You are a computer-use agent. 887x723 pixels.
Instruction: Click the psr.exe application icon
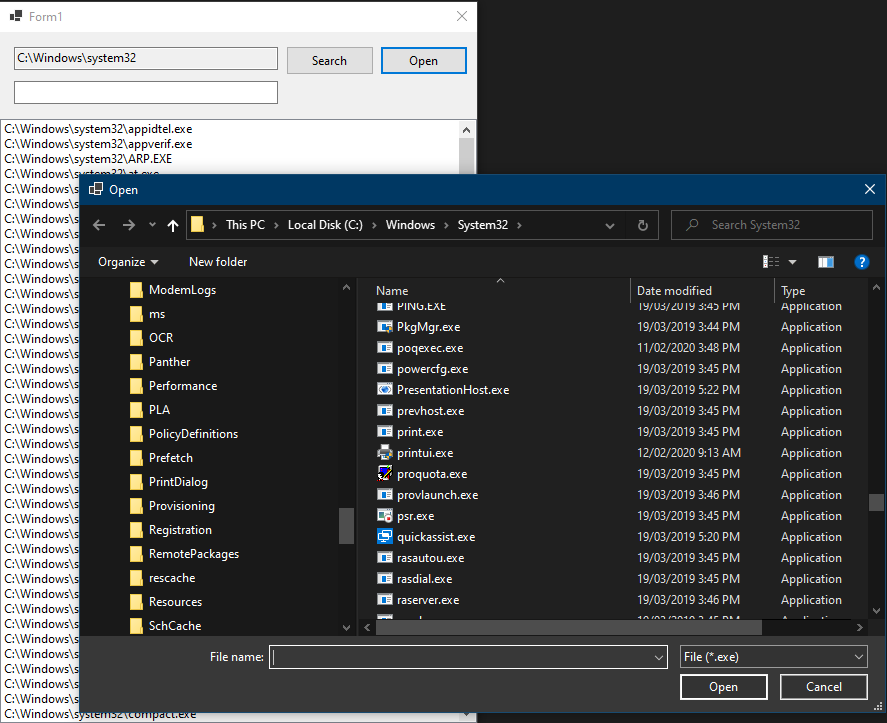tap(385, 516)
